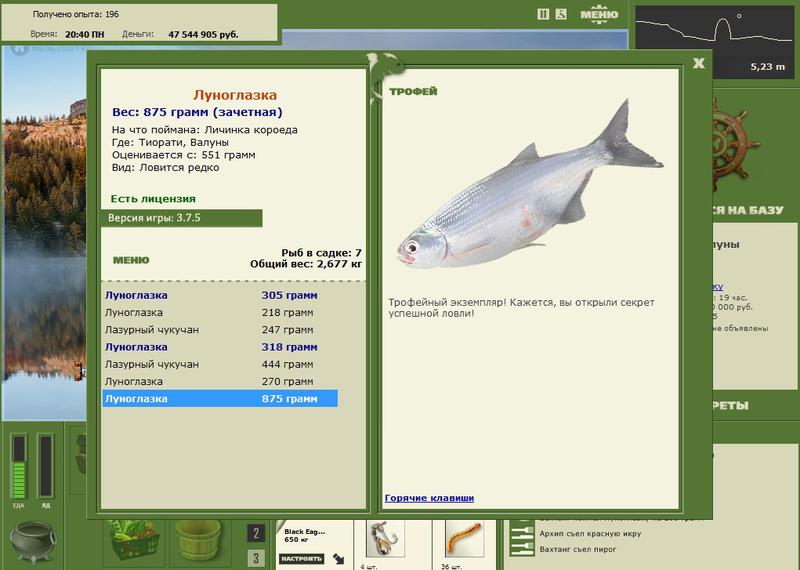Open the top МЕНЮ gear menu

click(x=599, y=14)
